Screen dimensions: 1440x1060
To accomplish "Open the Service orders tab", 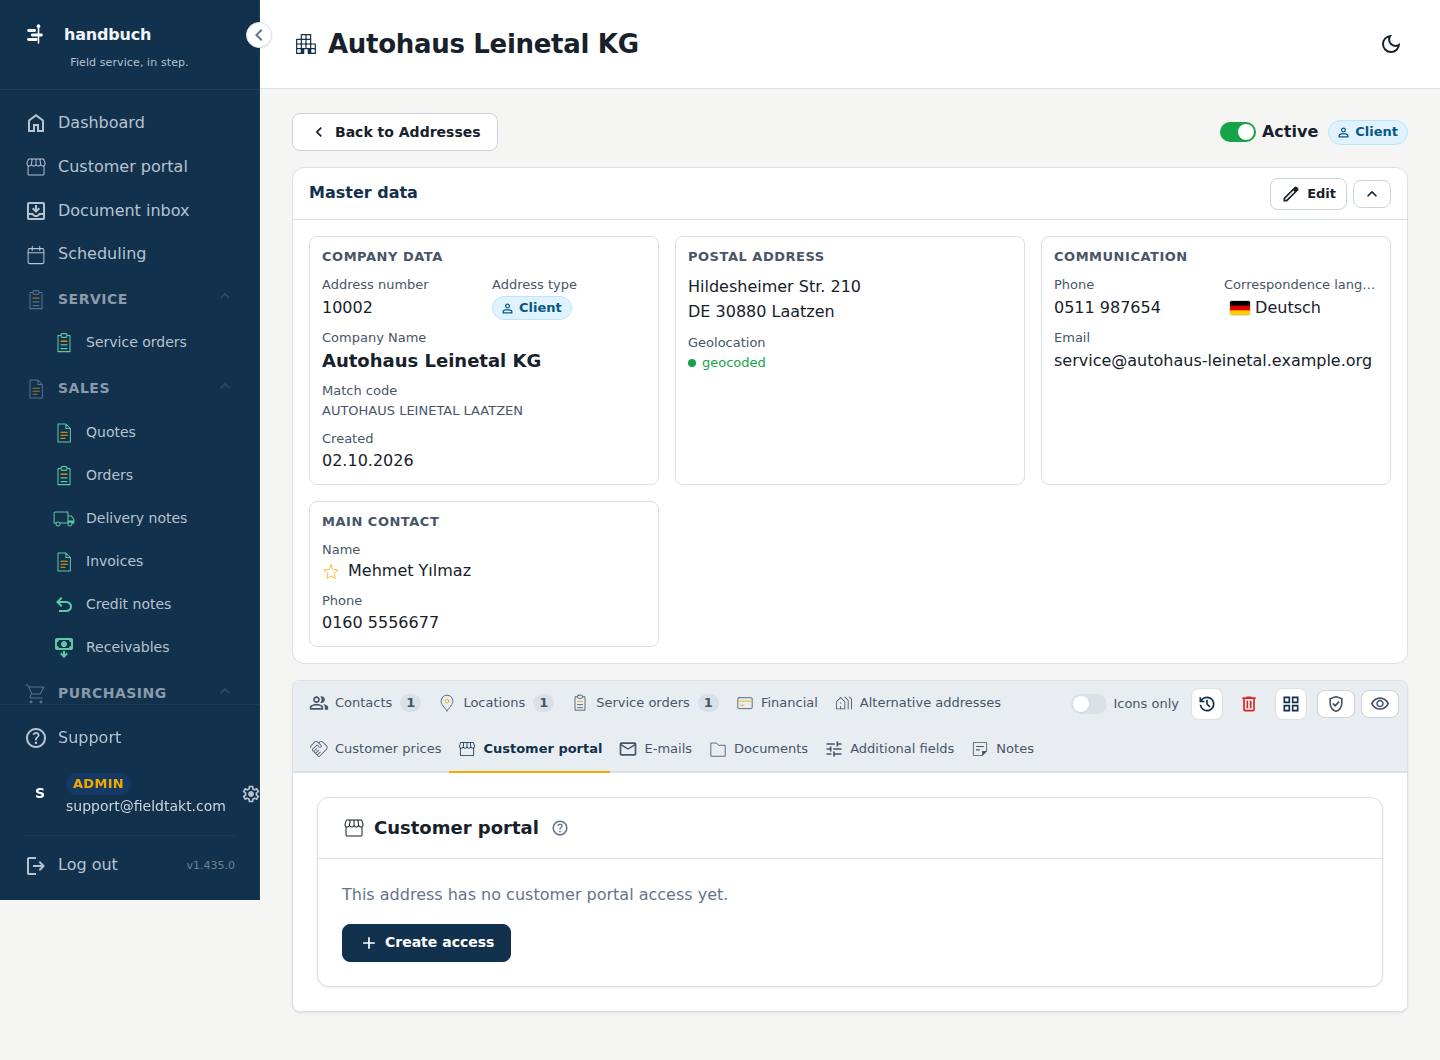I will (x=645, y=703).
